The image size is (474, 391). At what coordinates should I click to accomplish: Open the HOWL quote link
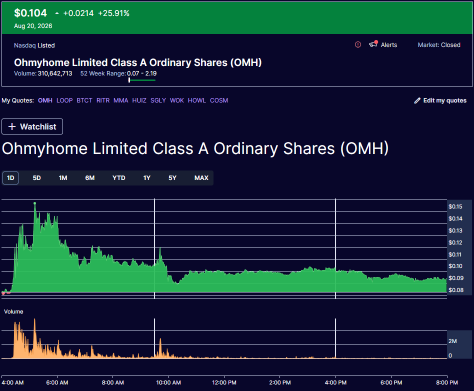click(197, 101)
